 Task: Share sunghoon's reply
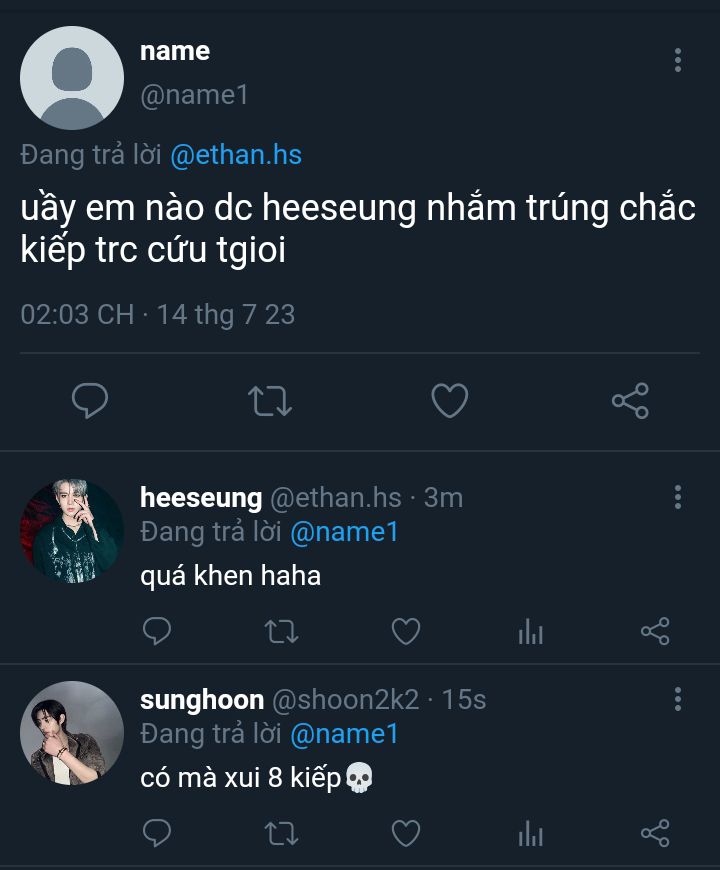tap(654, 832)
